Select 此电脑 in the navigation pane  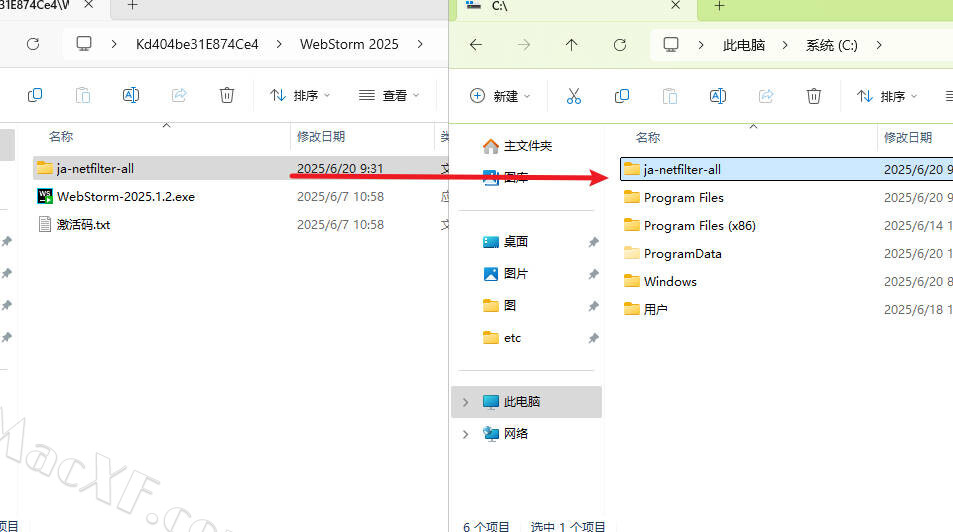point(526,402)
